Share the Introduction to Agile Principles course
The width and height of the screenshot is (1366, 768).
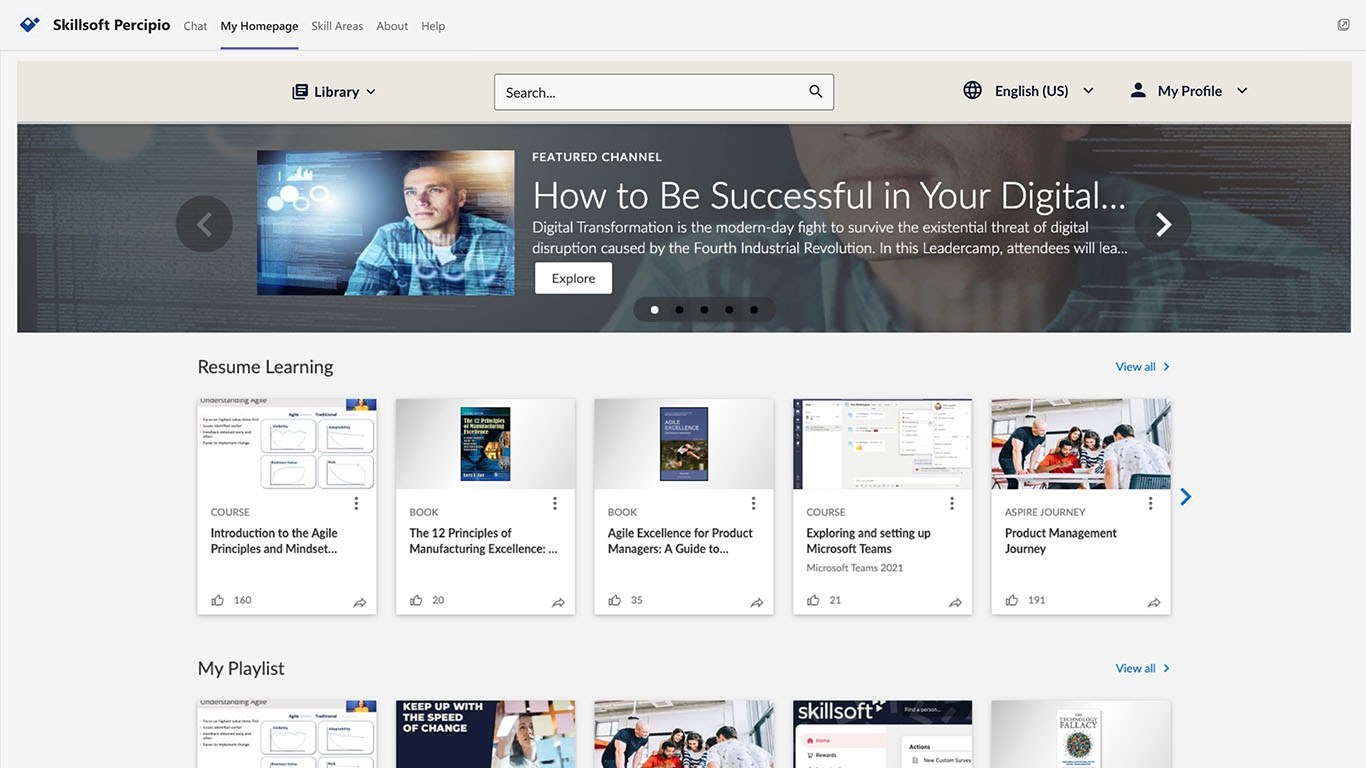360,602
